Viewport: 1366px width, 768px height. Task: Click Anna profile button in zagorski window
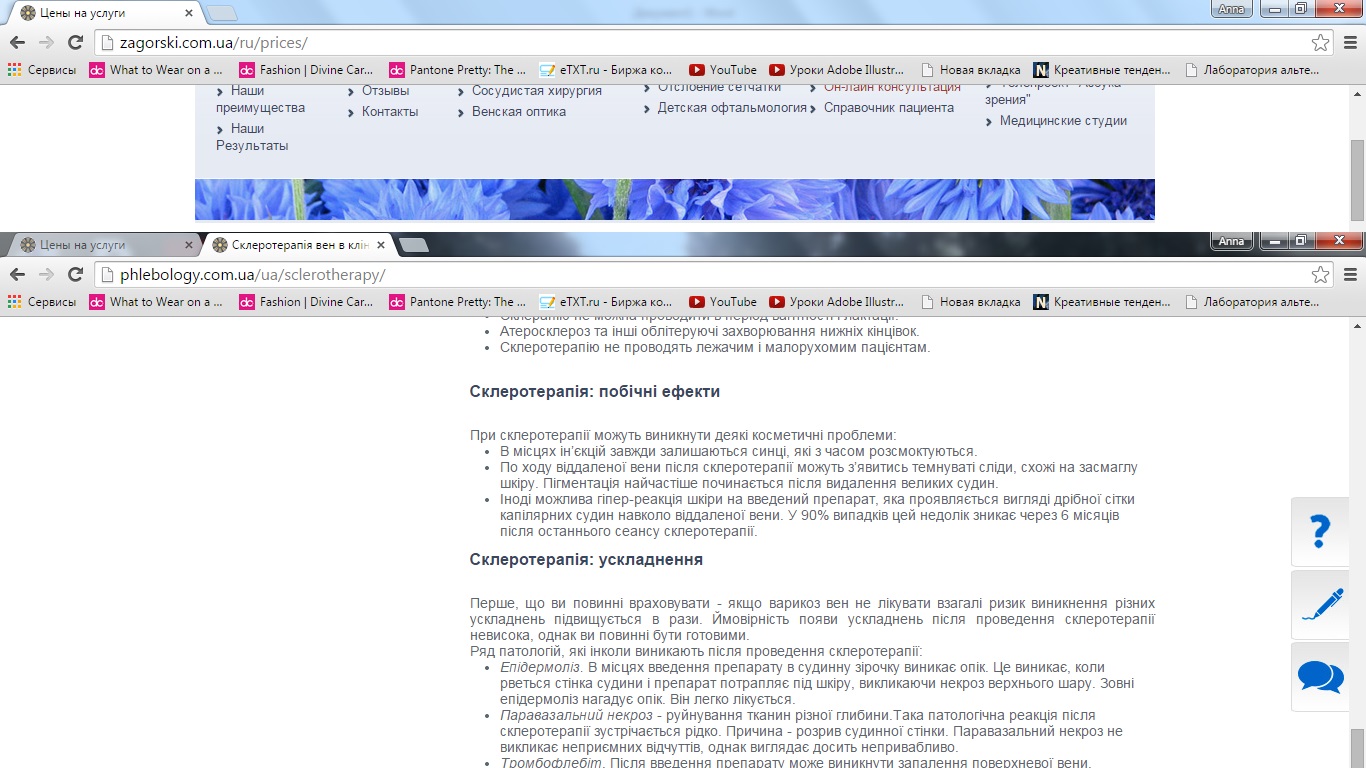click(1231, 9)
